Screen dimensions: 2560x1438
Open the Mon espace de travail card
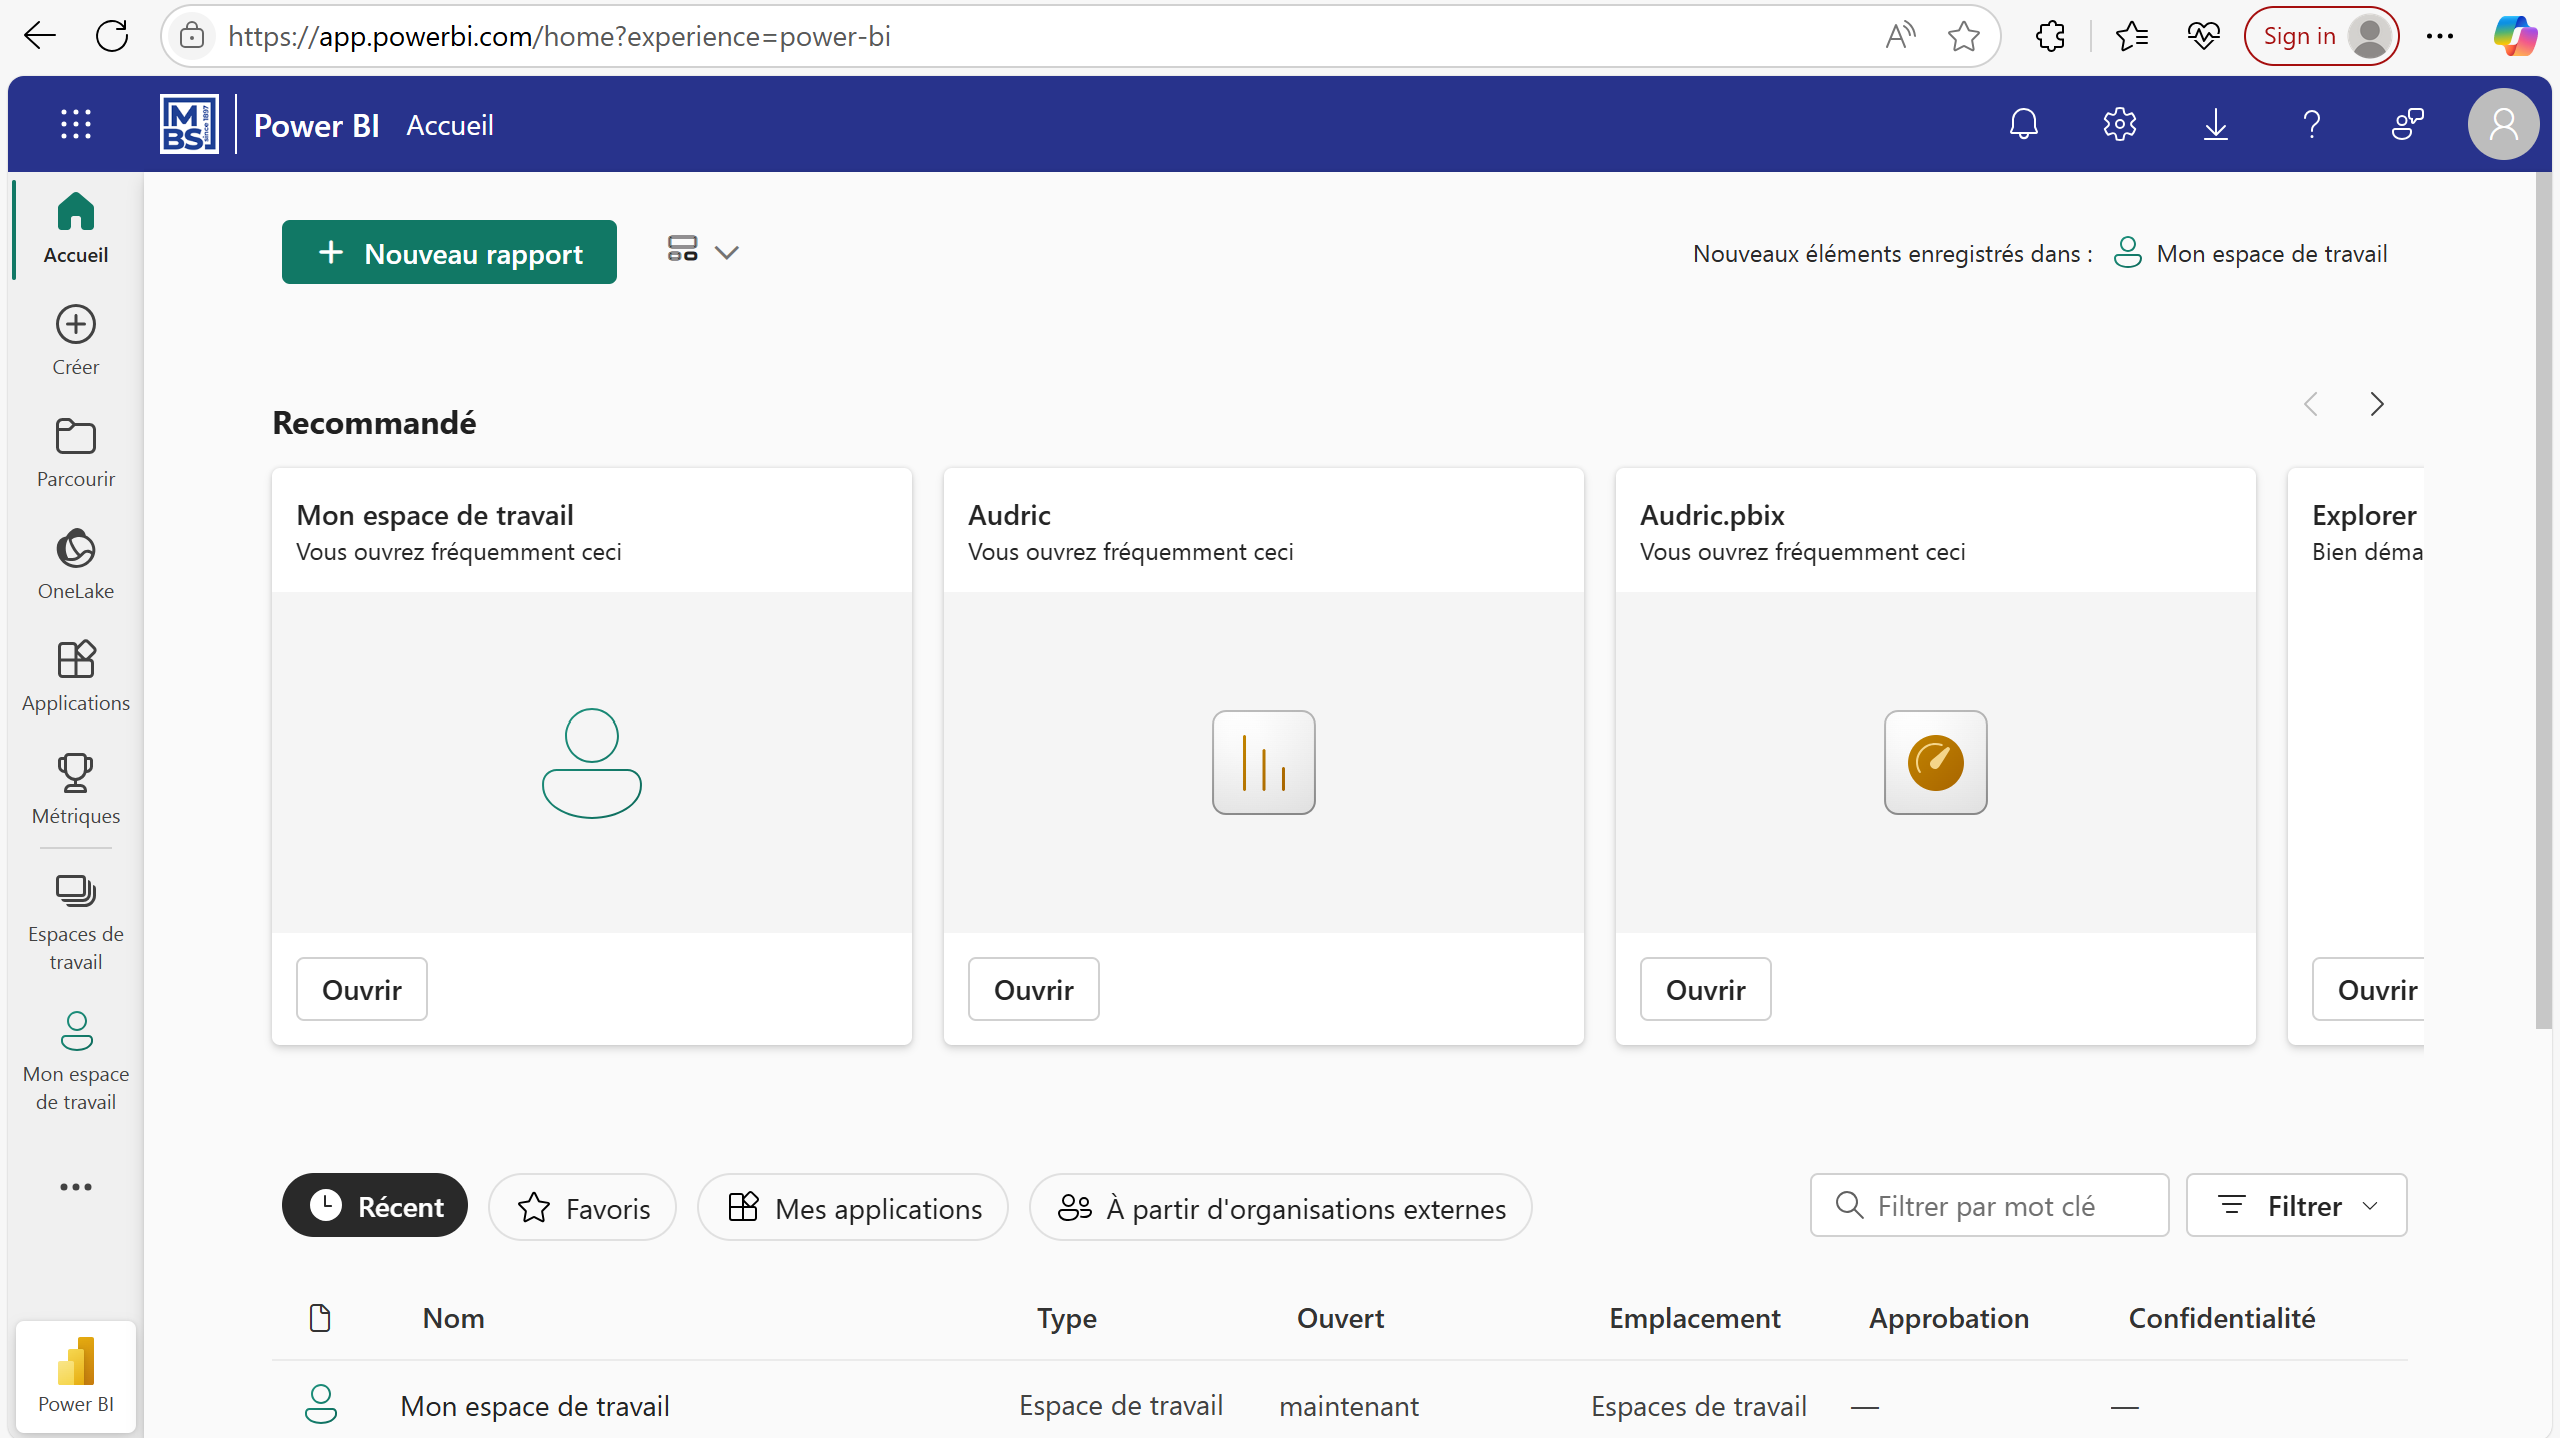tap(362, 989)
